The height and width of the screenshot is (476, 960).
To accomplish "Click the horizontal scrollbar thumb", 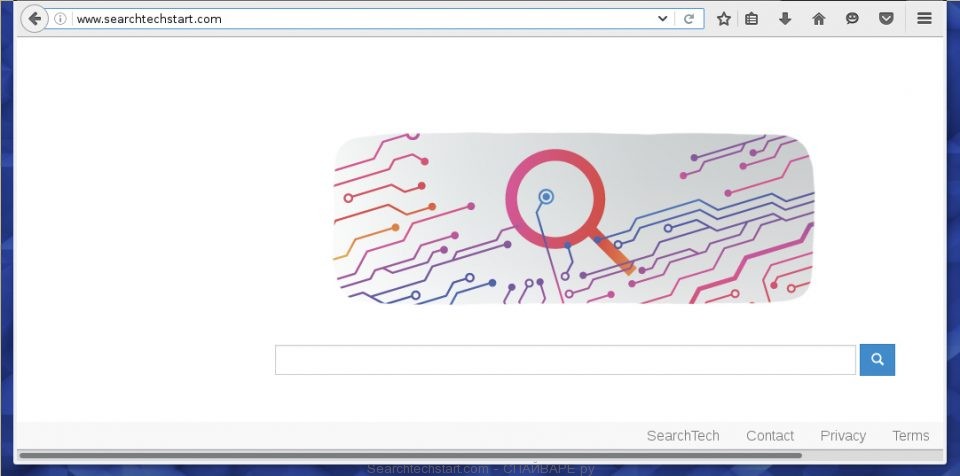I will [x=410, y=456].
